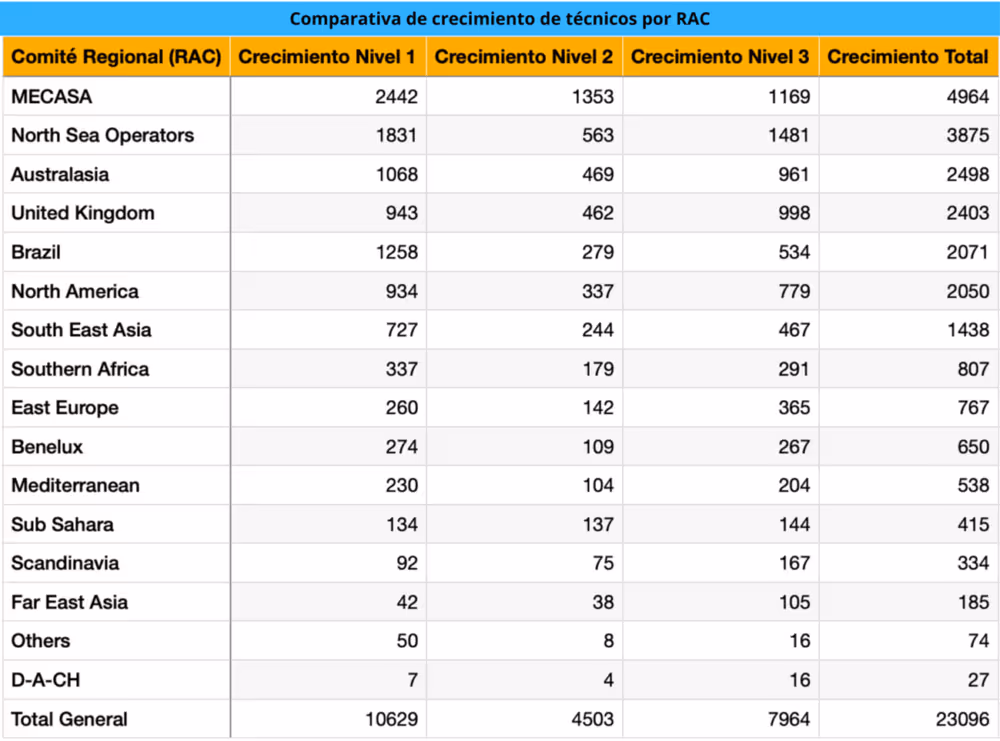Select Far East Asia total value 185
The height and width of the screenshot is (741, 1000).
coord(973,602)
